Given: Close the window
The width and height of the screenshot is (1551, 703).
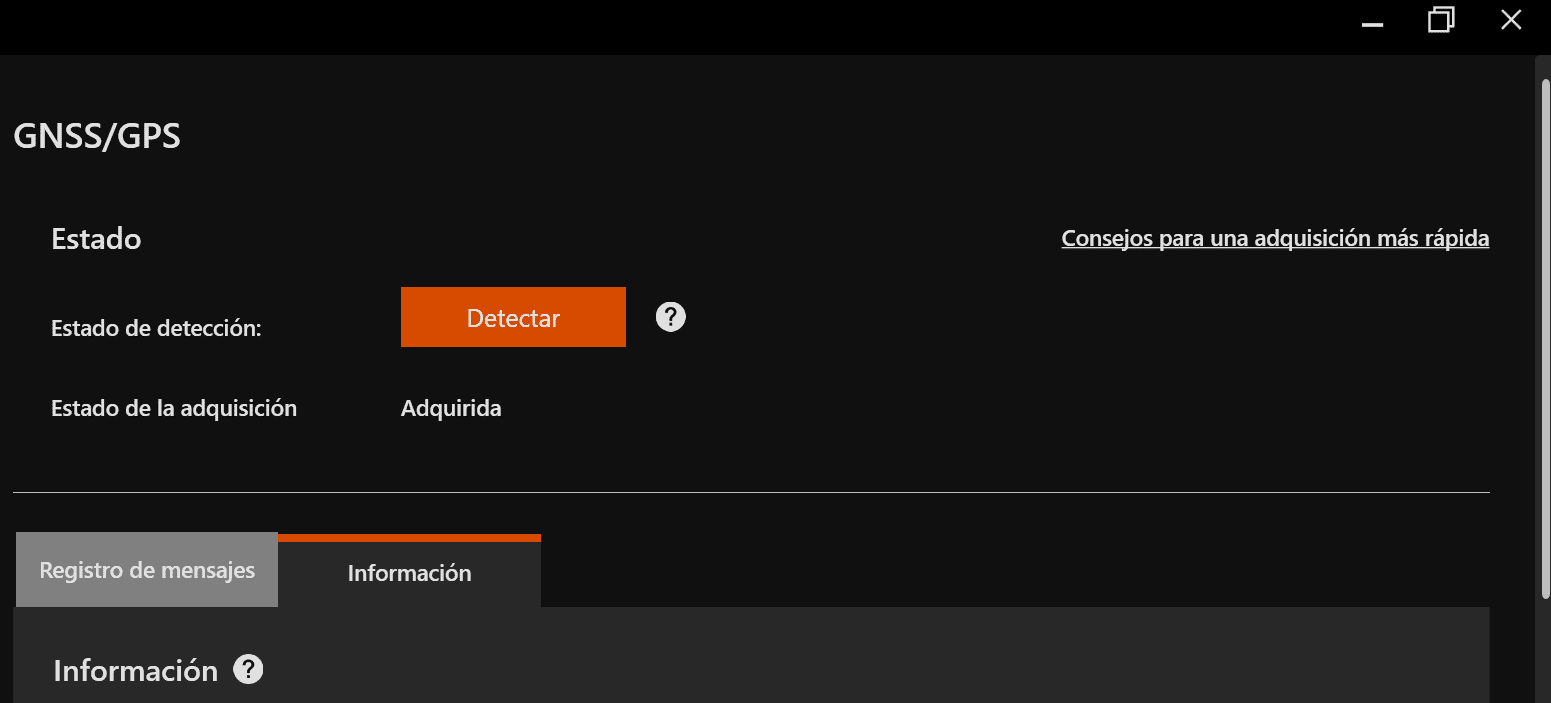Looking at the screenshot, I should pyautogui.click(x=1511, y=20).
